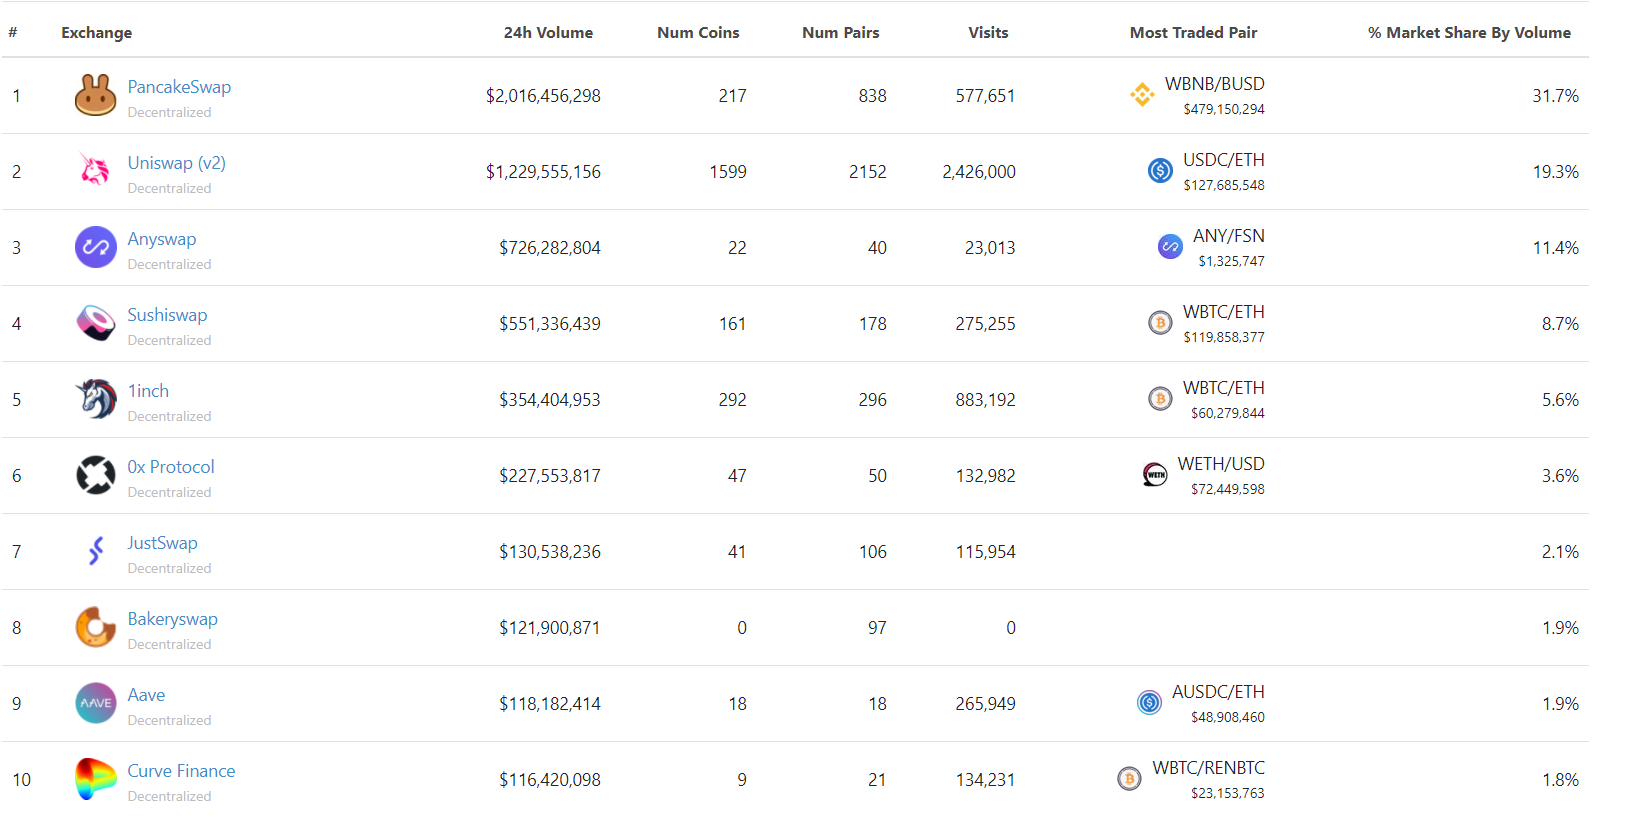
Task: Select the USDC/ETH pair text
Action: tap(1223, 160)
